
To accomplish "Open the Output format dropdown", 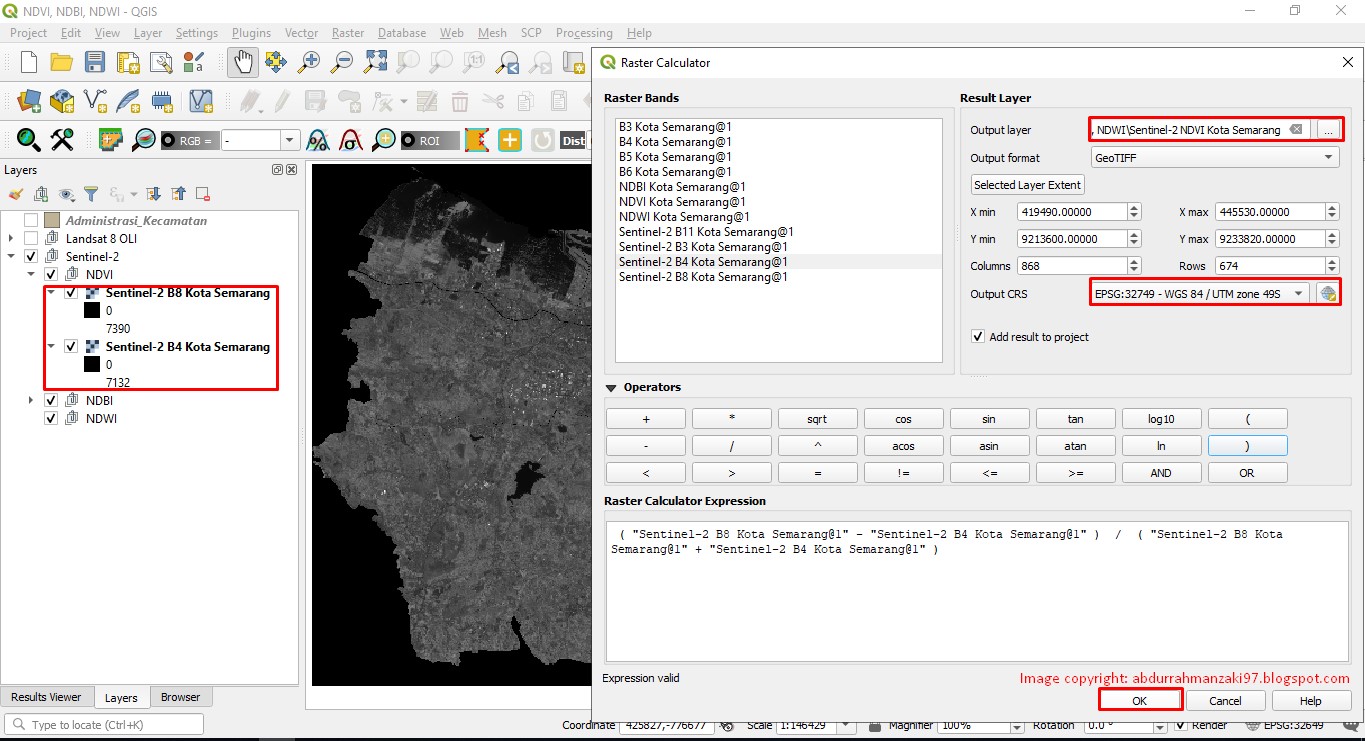I will point(1328,157).
